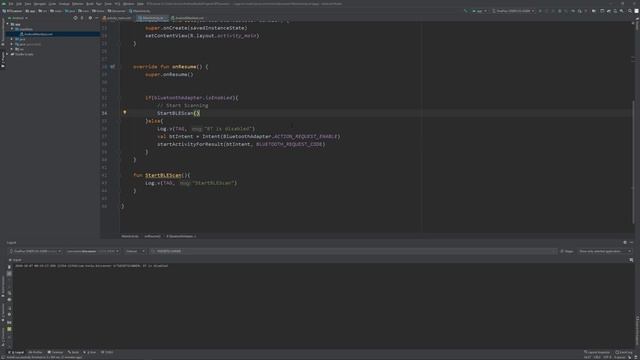This screenshot has height=360, width=640.
Task: Select the MainActivity.kt editor tab
Action: [152, 18]
